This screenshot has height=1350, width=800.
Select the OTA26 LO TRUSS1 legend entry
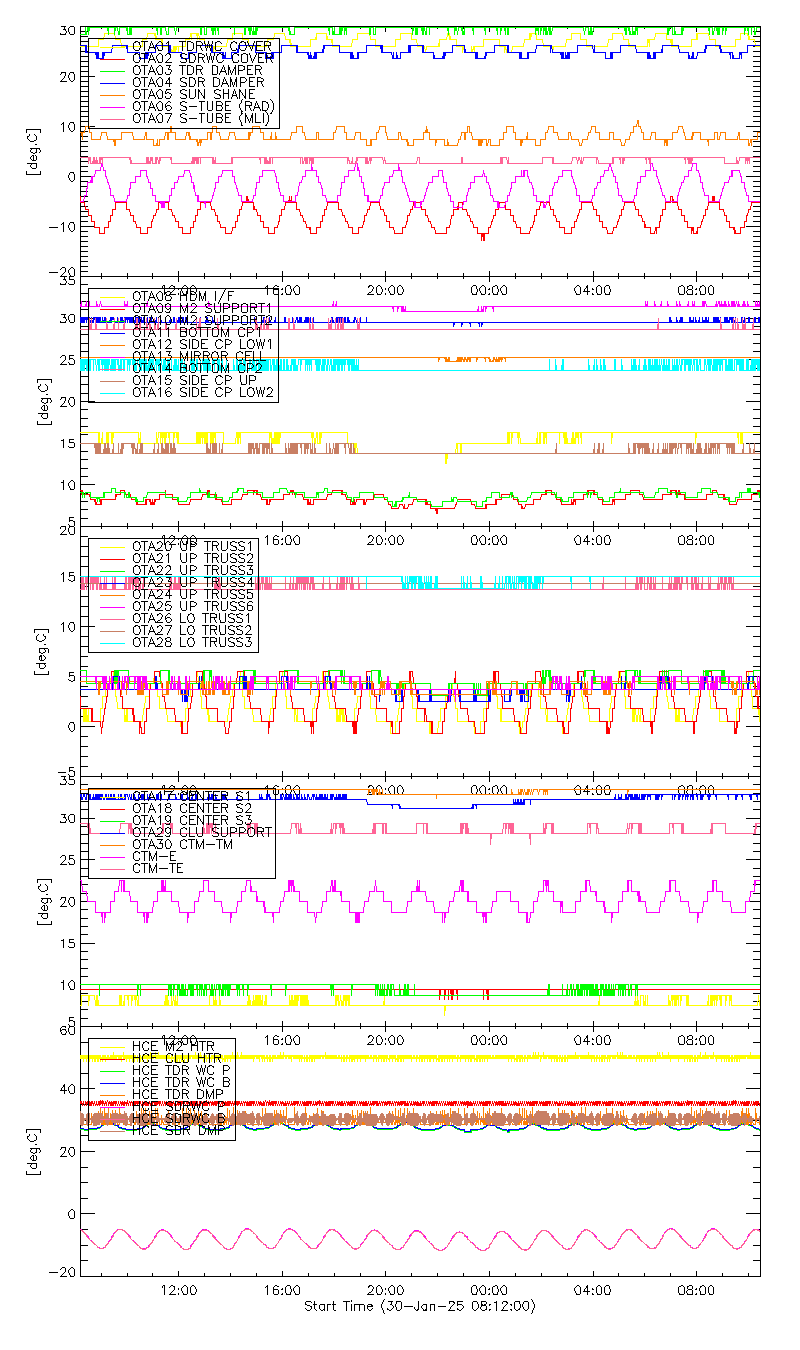[x=193, y=618]
